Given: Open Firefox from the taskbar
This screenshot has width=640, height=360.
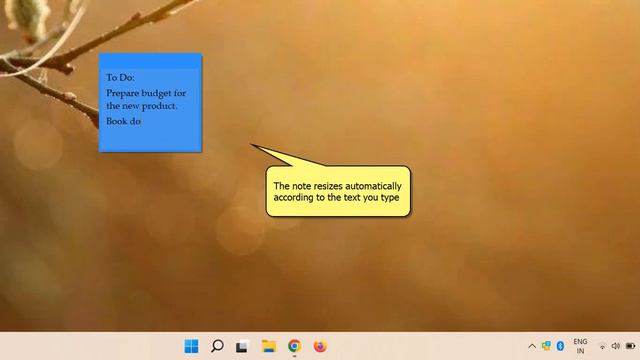Looking at the screenshot, I should click(x=320, y=346).
